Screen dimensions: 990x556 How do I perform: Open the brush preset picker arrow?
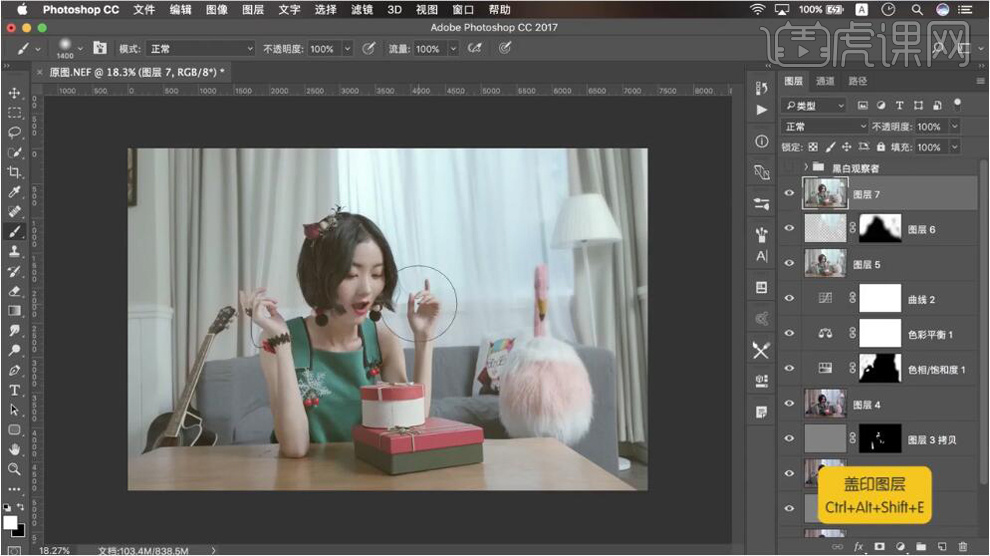pyautogui.click(x=80, y=48)
